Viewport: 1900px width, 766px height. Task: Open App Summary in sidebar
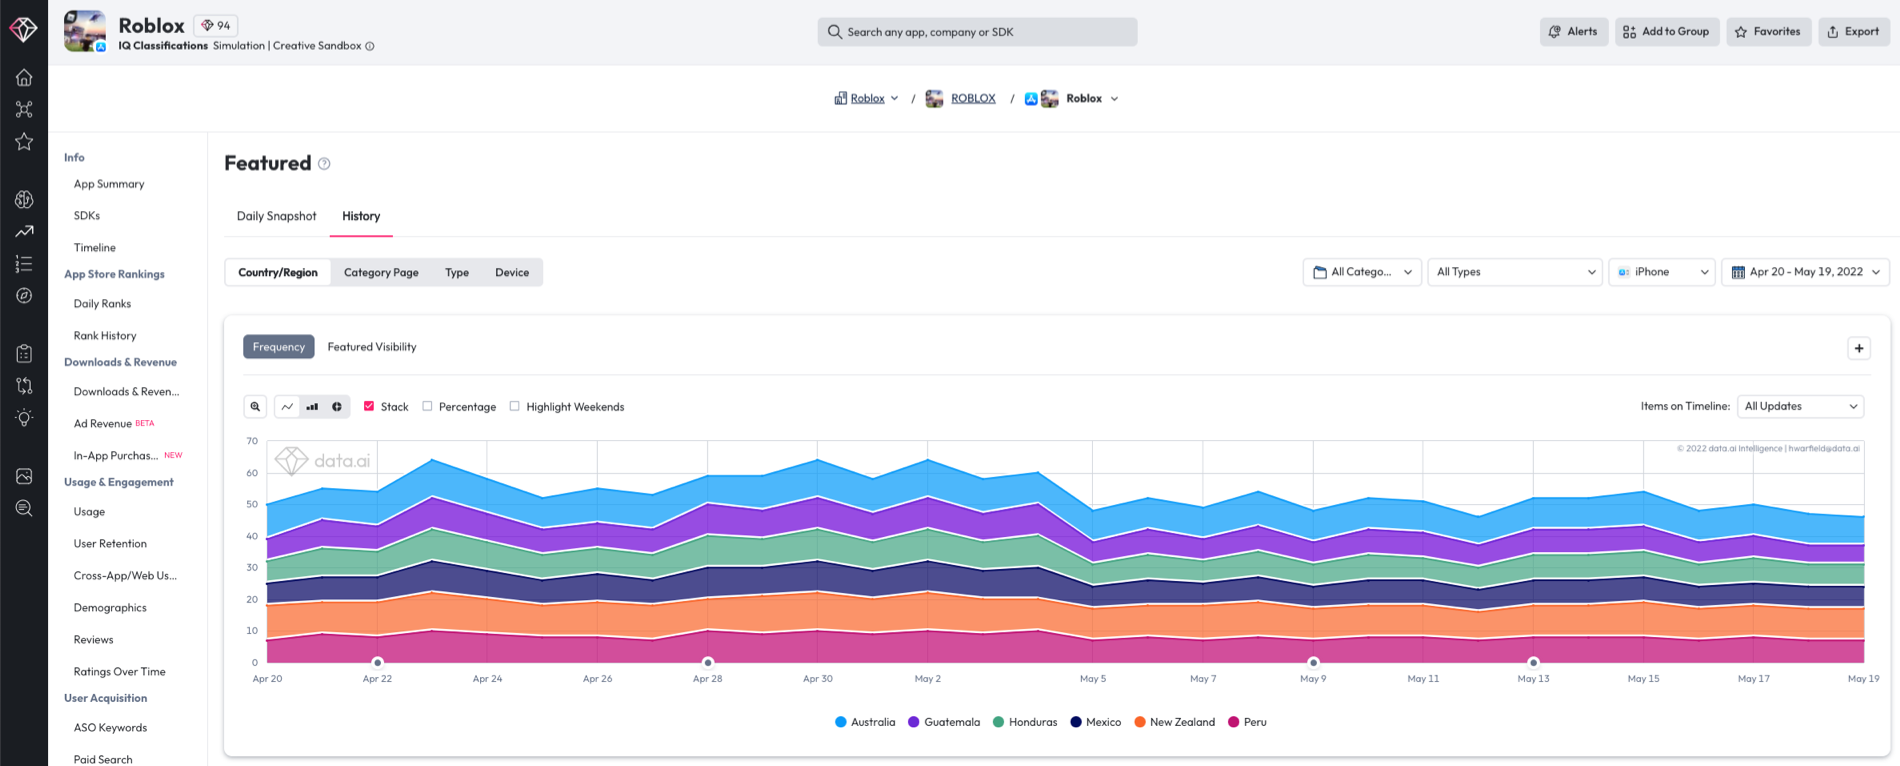tap(109, 184)
